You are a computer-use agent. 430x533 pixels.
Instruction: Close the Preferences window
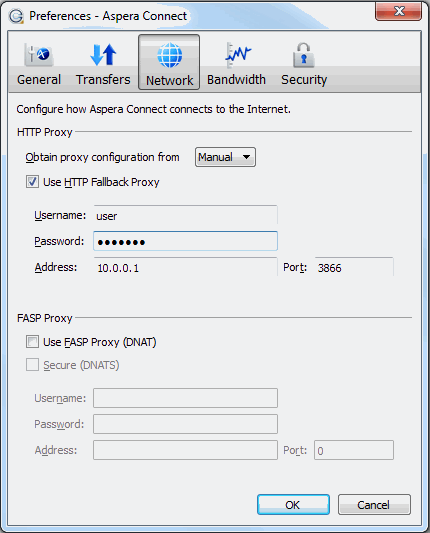[x=398, y=12]
